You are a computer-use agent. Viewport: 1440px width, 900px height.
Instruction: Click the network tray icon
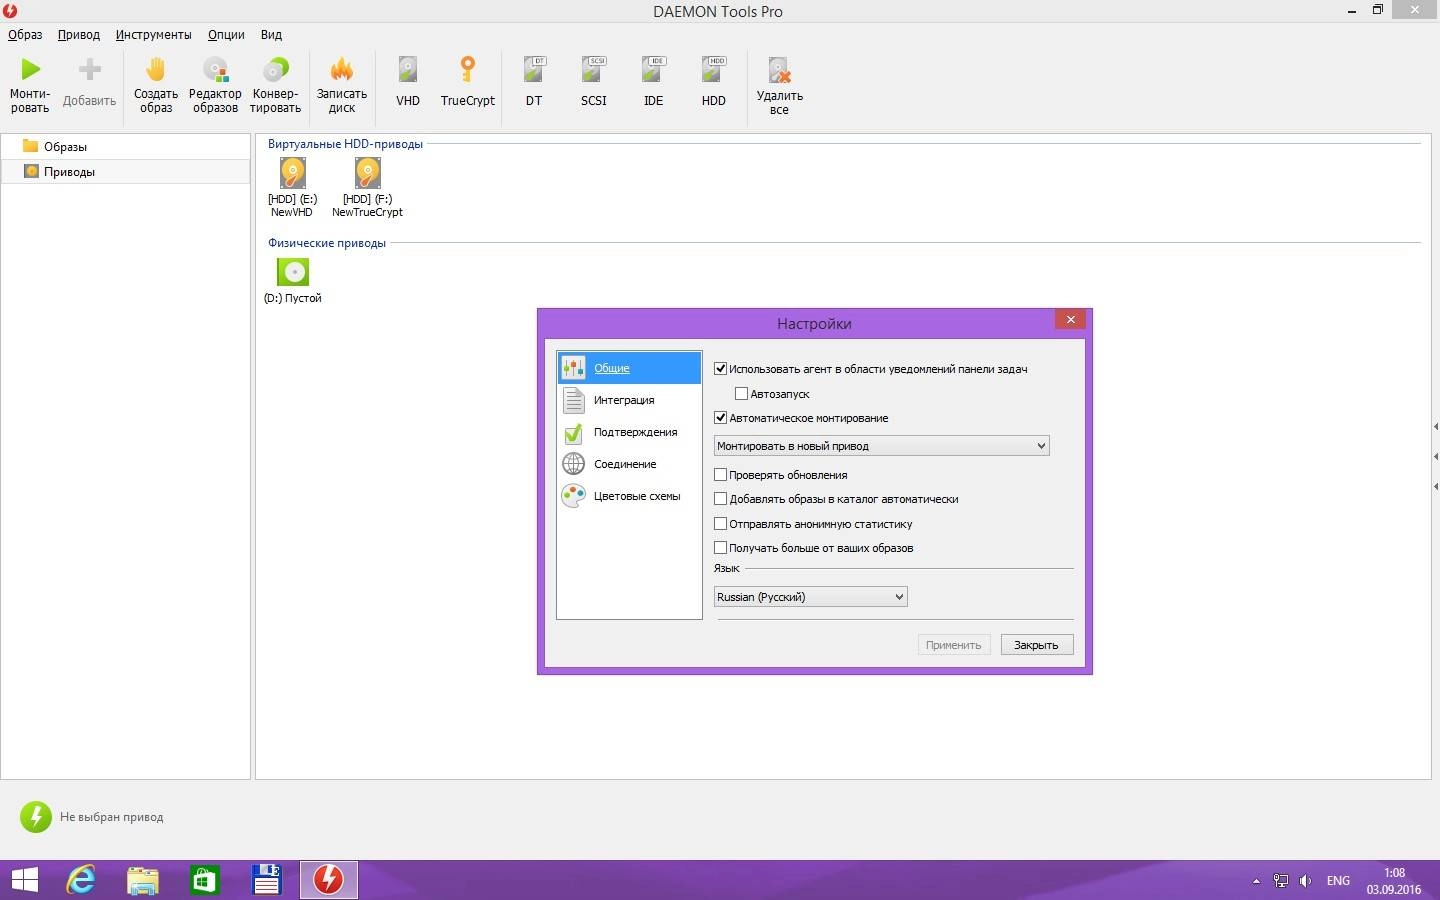[x=1281, y=881]
